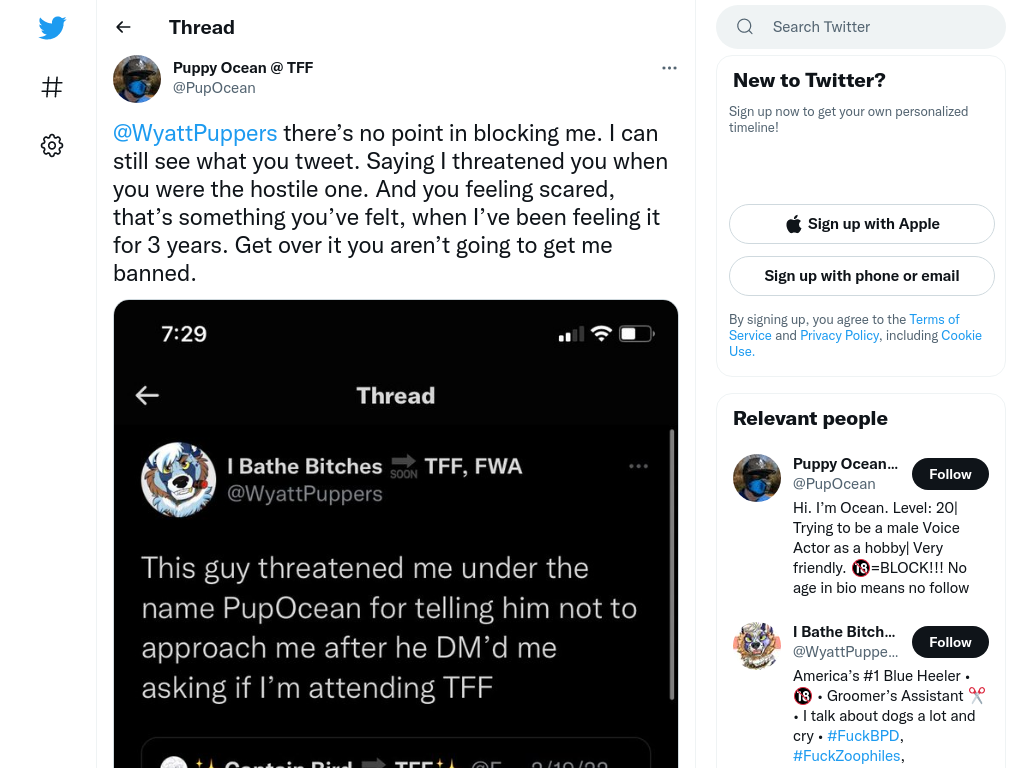Click Sign up with phone or email
The image size is (1024, 768).
pyautogui.click(x=861, y=276)
